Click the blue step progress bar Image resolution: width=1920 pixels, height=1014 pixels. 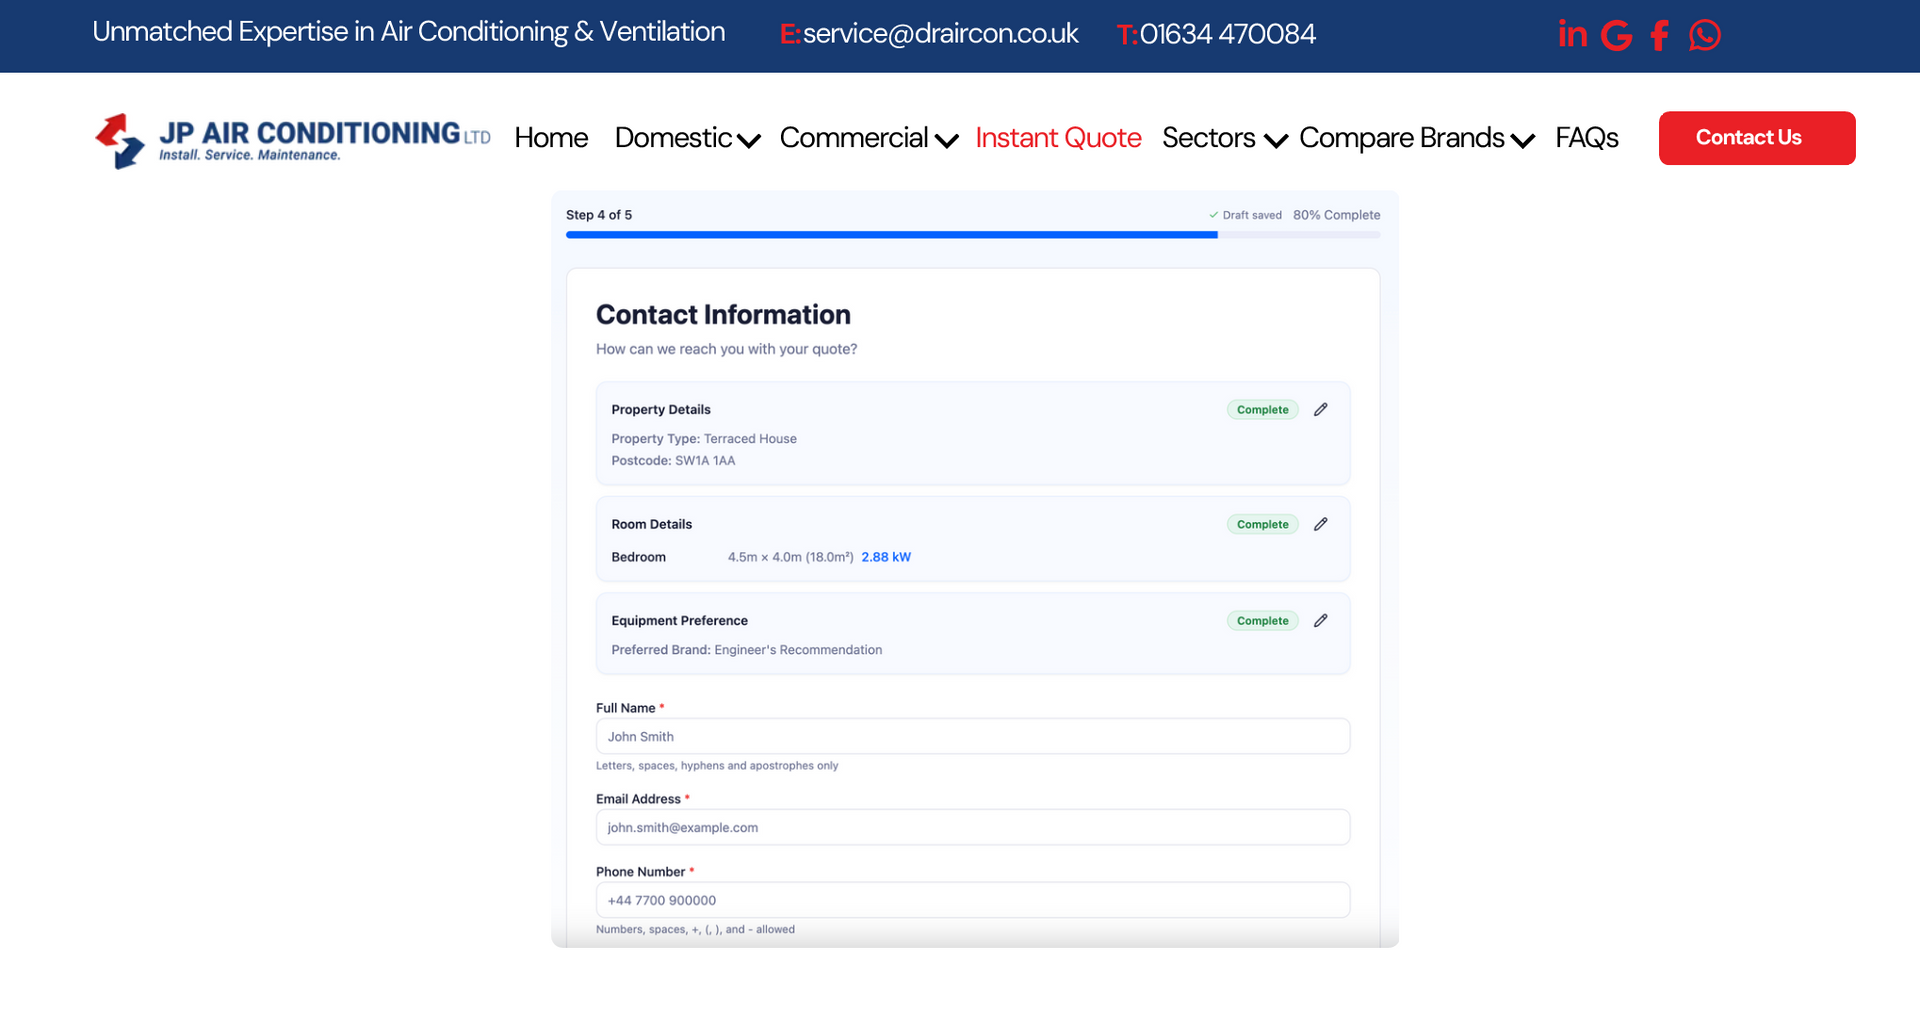891,235
